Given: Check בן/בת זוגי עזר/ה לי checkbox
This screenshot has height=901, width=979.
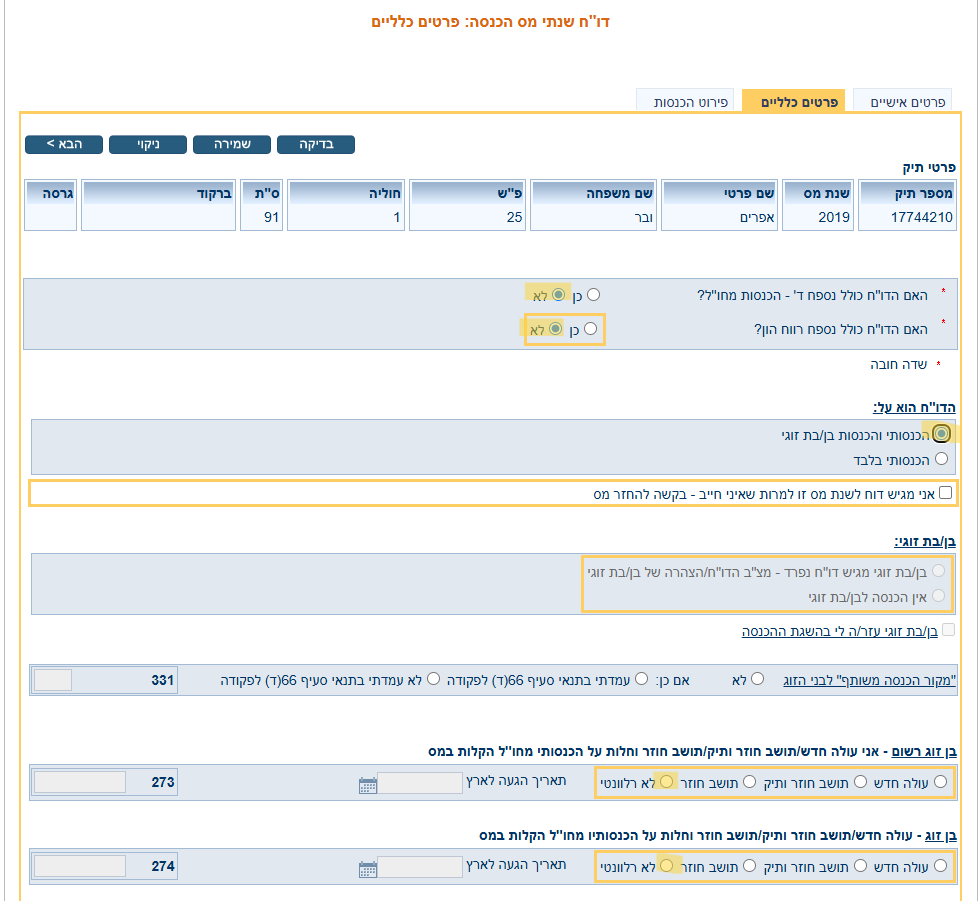Looking at the screenshot, I should pos(948,630).
